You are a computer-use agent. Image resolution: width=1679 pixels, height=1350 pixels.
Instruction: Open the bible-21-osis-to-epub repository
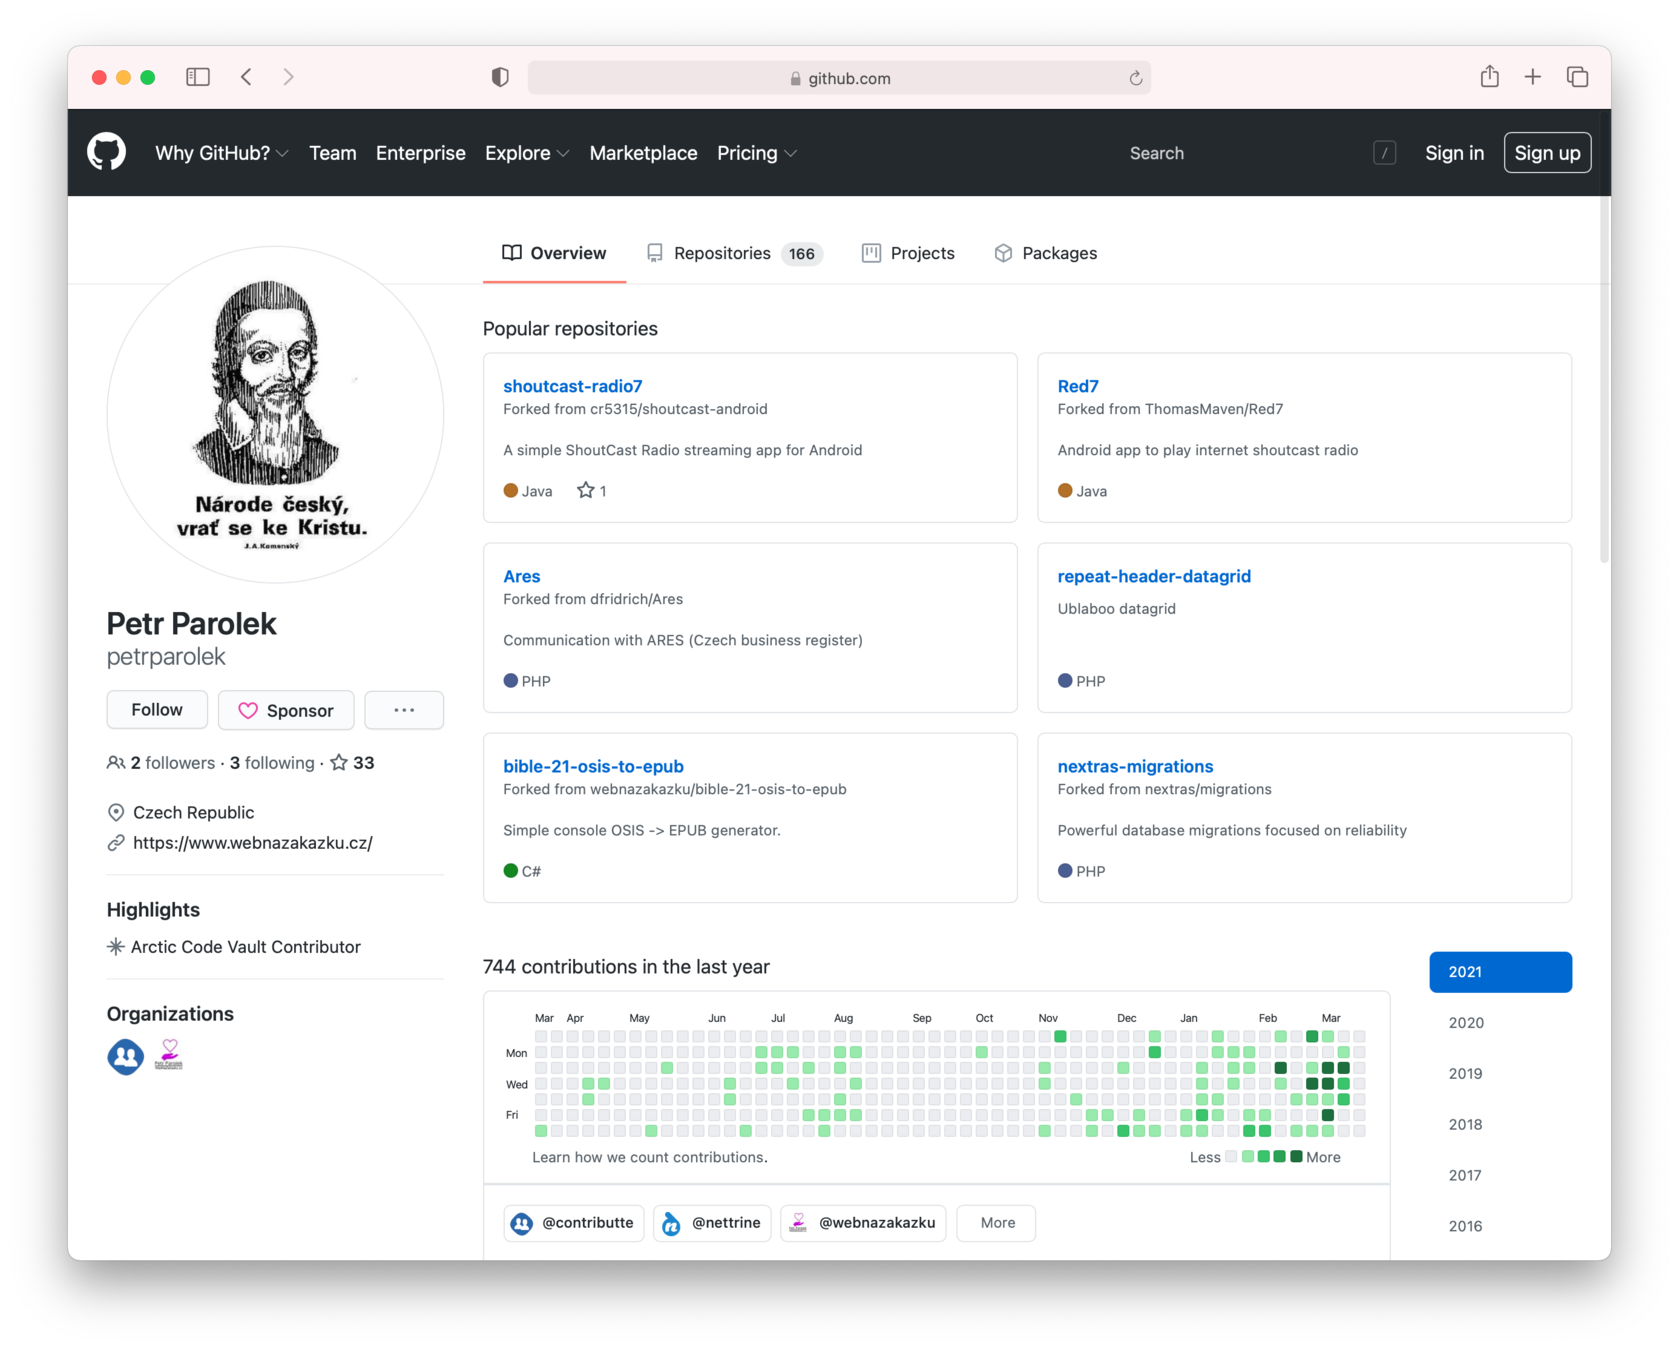[593, 766]
